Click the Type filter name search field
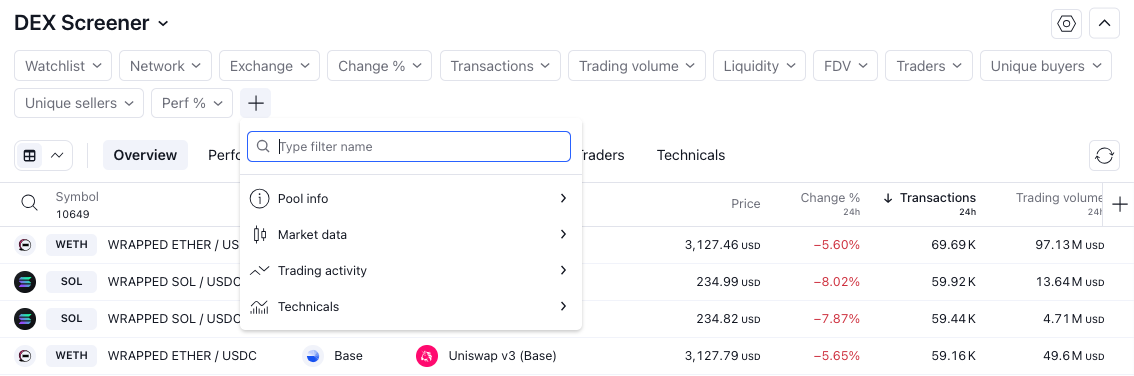This screenshot has height=376, width=1134. click(409, 147)
